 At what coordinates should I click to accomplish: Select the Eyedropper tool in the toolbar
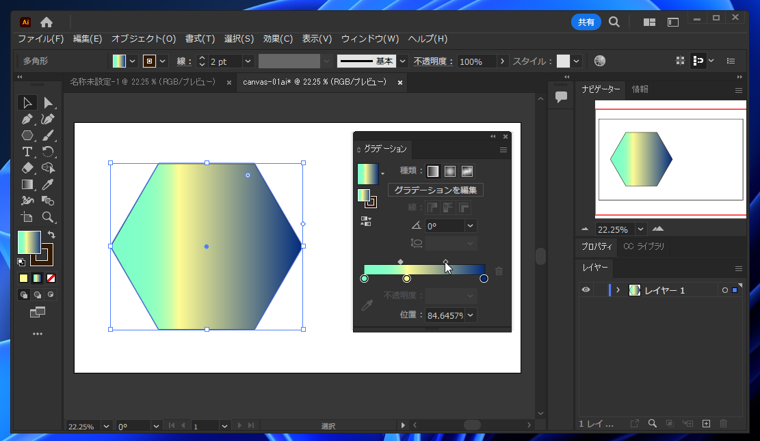47,184
